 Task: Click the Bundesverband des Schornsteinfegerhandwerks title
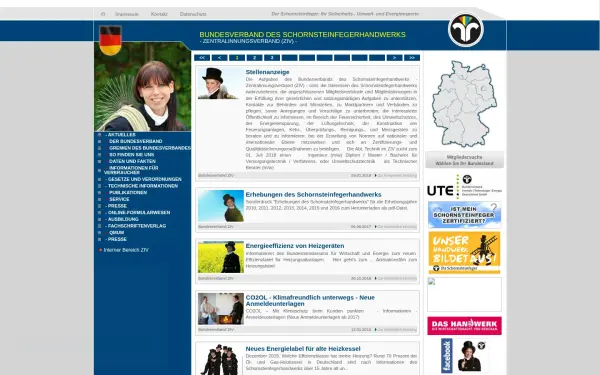[302, 34]
